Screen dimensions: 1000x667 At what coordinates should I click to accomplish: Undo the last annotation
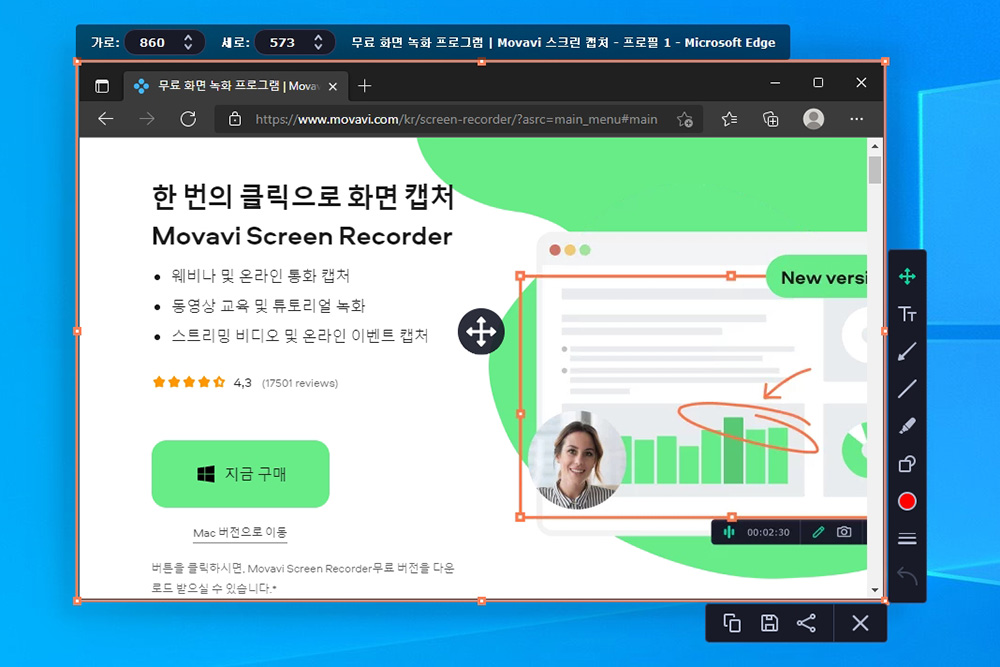tap(907, 576)
